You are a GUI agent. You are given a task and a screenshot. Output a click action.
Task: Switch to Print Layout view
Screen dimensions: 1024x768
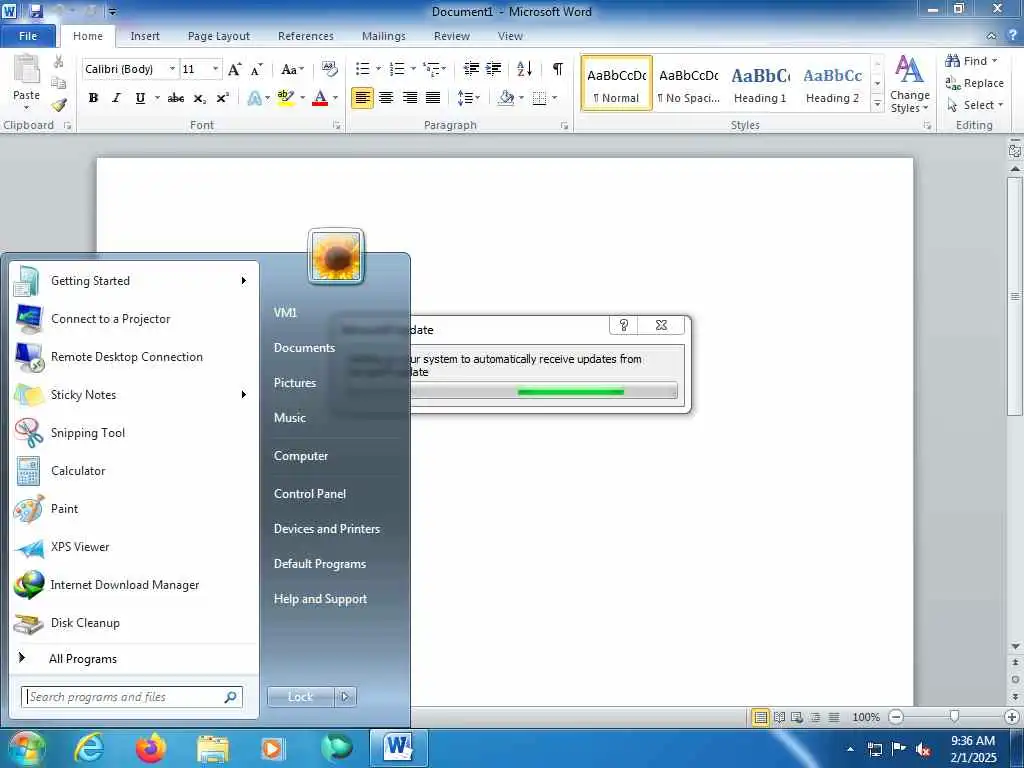click(x=760, y=717)
